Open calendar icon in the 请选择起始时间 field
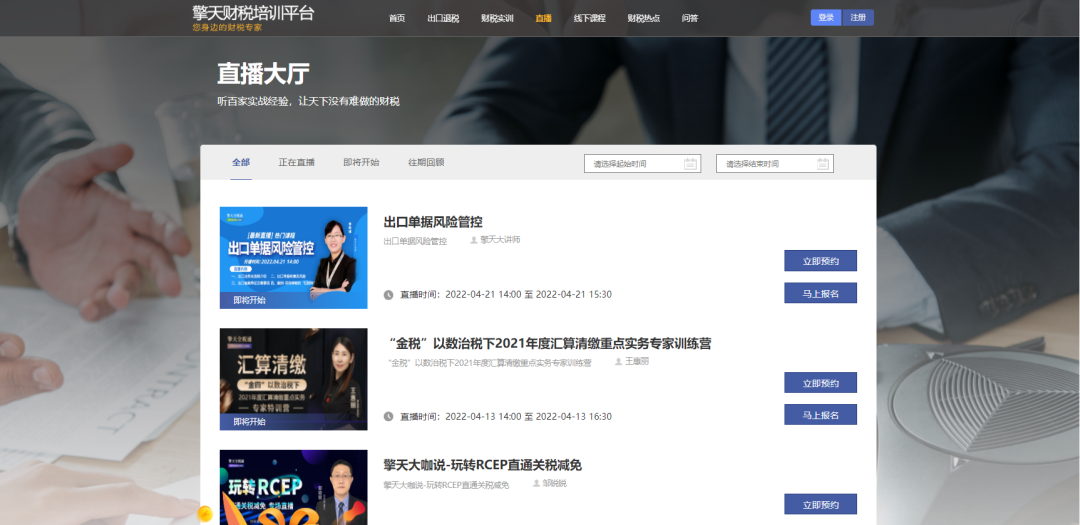This screenshot has width=1080, height=525. tap(691, 163)
